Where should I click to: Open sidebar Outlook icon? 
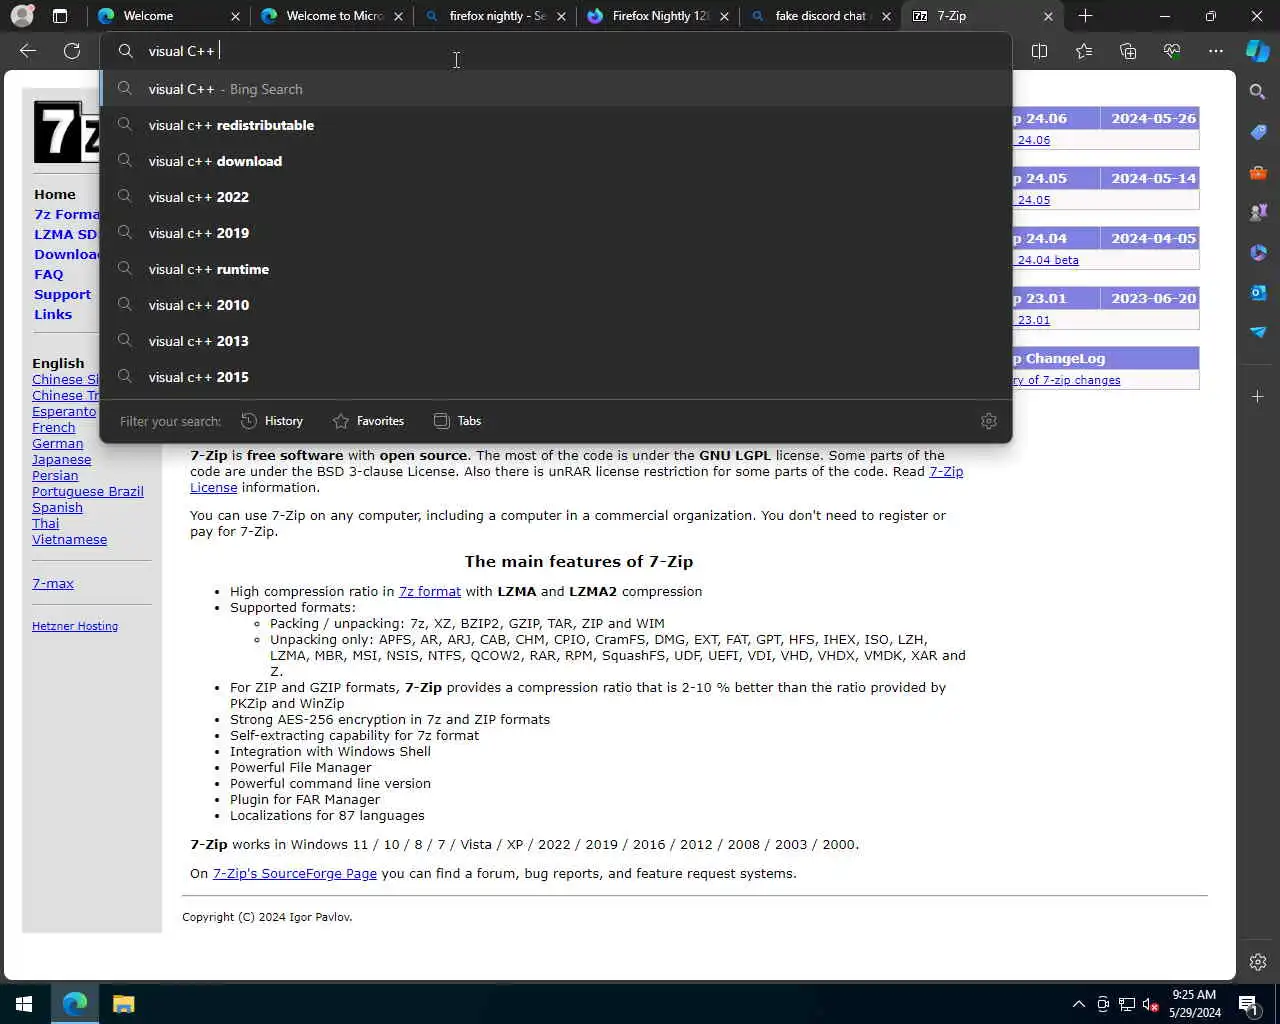tap(1258, 292)
